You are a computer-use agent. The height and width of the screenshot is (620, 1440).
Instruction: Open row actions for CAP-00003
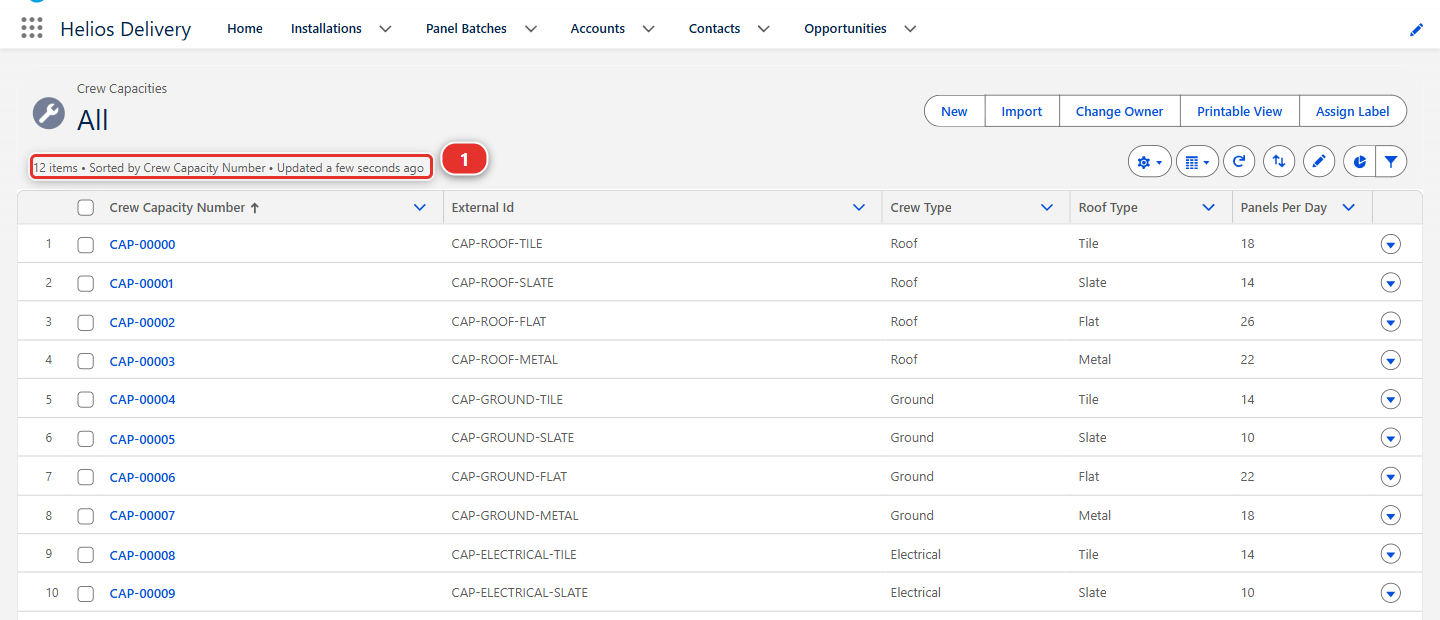[x=1390, y=360]
